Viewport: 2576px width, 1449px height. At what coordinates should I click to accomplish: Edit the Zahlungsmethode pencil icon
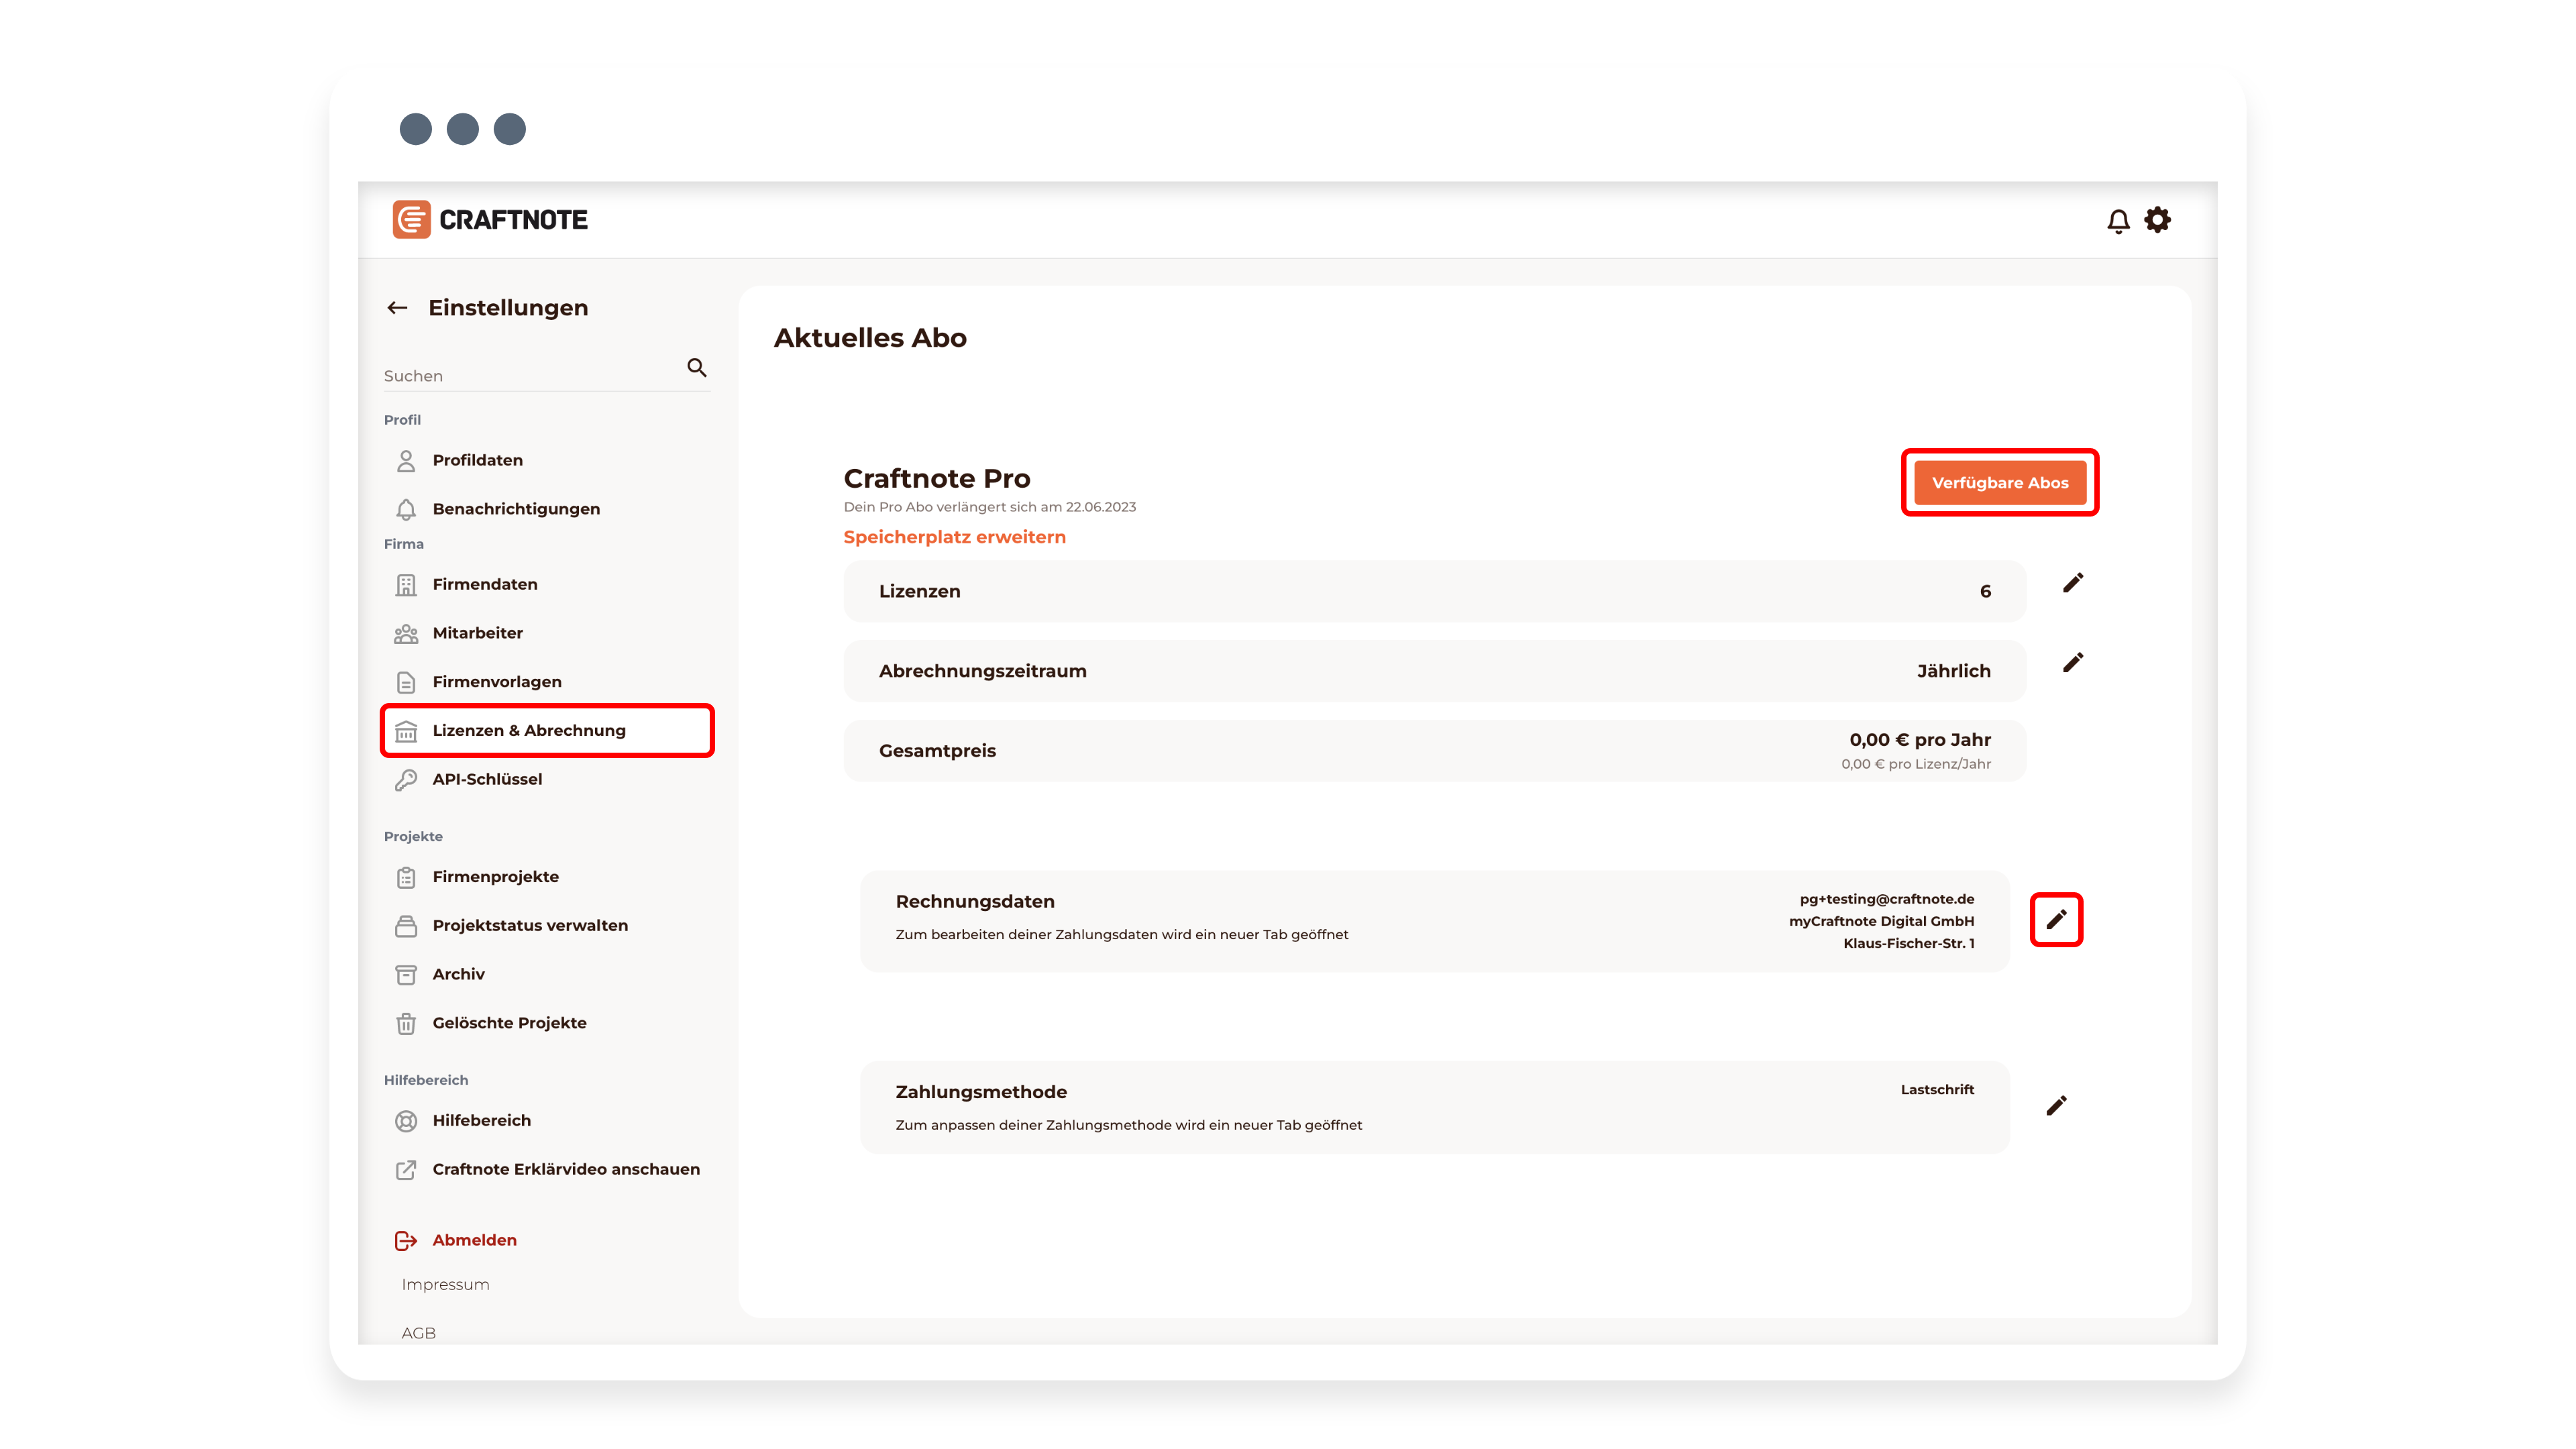tap(2056, 1106)
